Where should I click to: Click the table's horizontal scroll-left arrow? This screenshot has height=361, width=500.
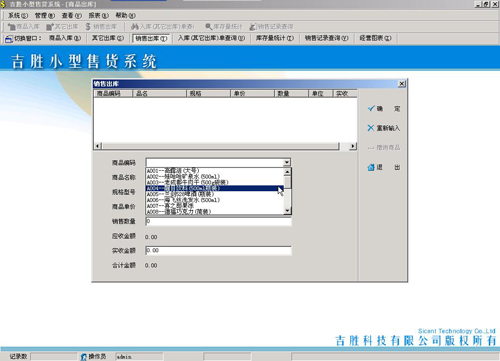98,146
